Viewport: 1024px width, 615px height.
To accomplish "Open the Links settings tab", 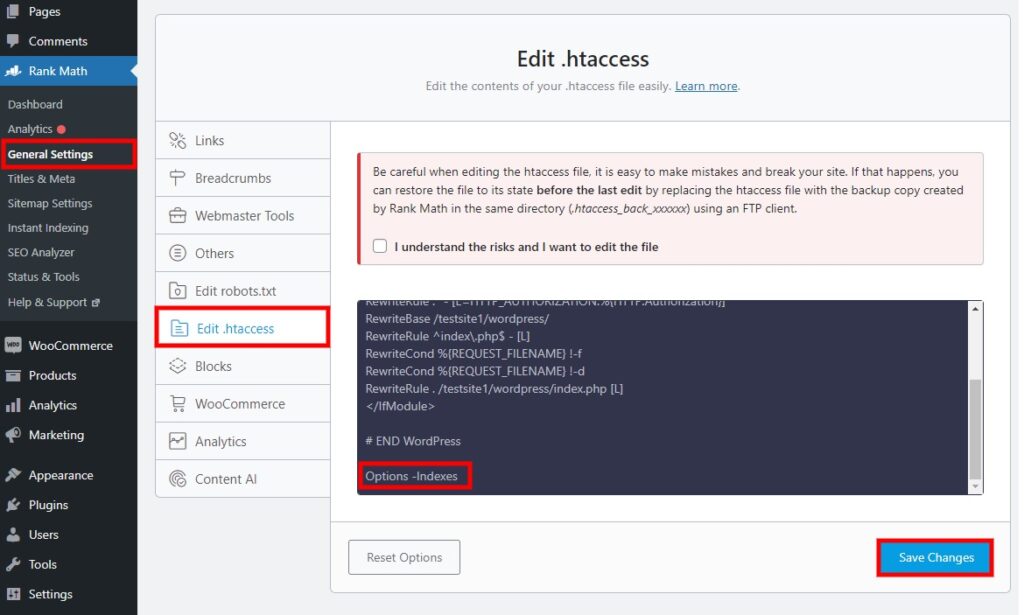I will point(243,140).
